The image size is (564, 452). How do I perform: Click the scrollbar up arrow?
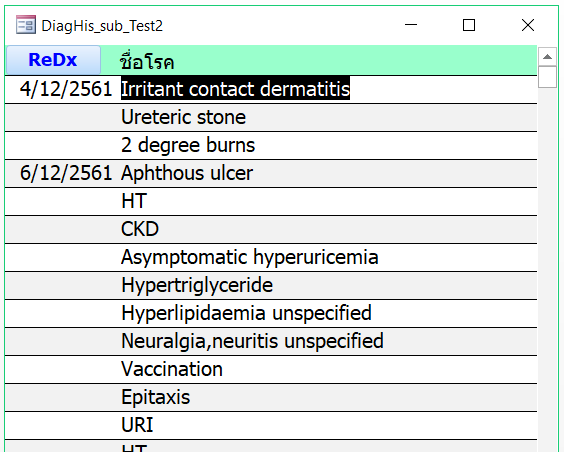tap(547, 56)
